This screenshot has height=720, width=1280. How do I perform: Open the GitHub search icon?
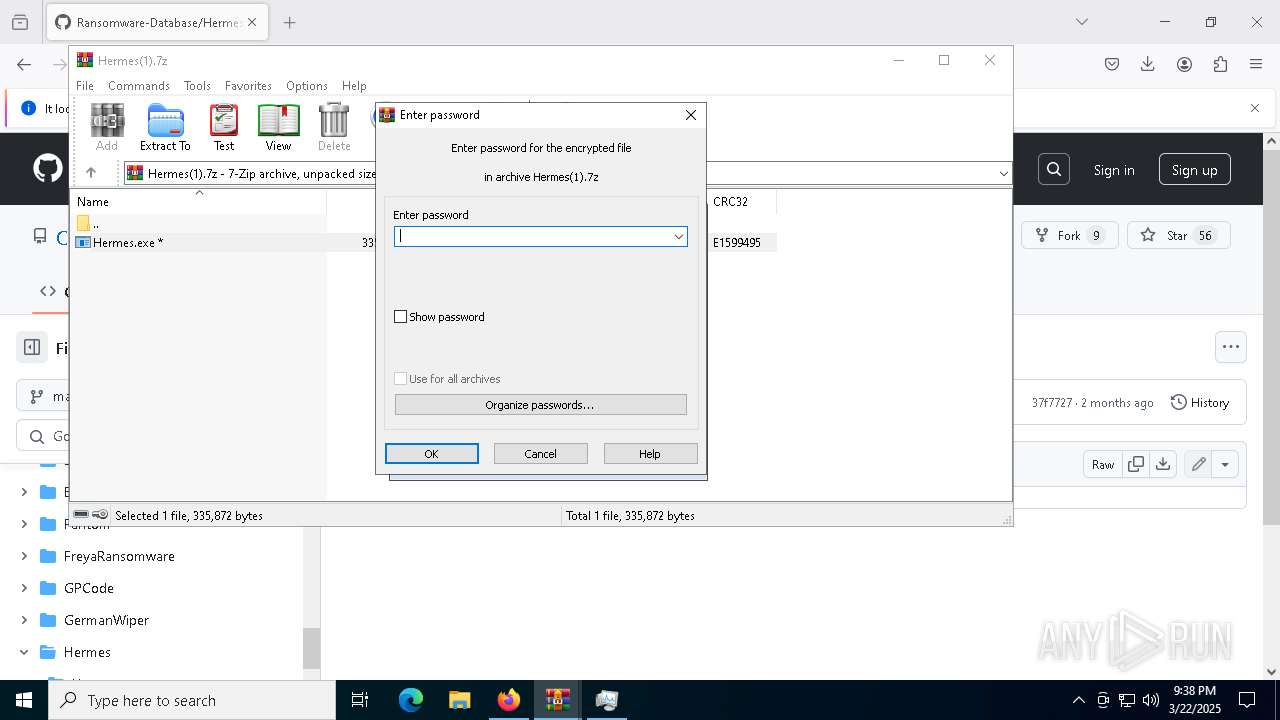pos(1054,170)
